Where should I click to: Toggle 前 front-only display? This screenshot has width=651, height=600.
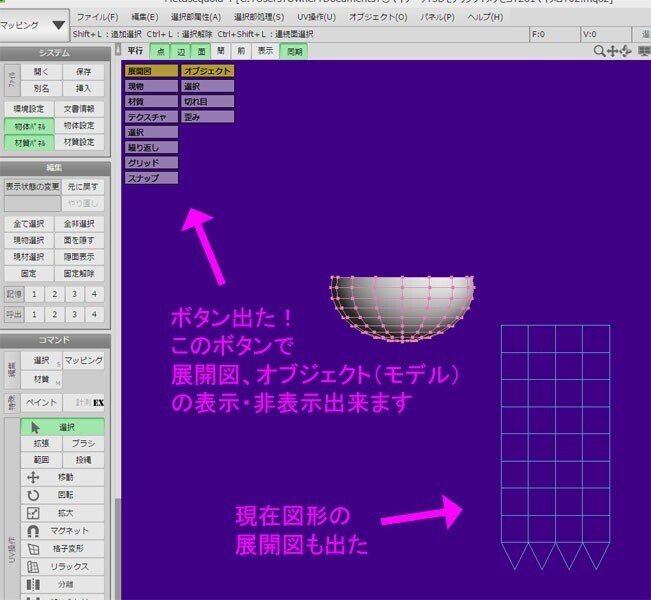[241, 51]
